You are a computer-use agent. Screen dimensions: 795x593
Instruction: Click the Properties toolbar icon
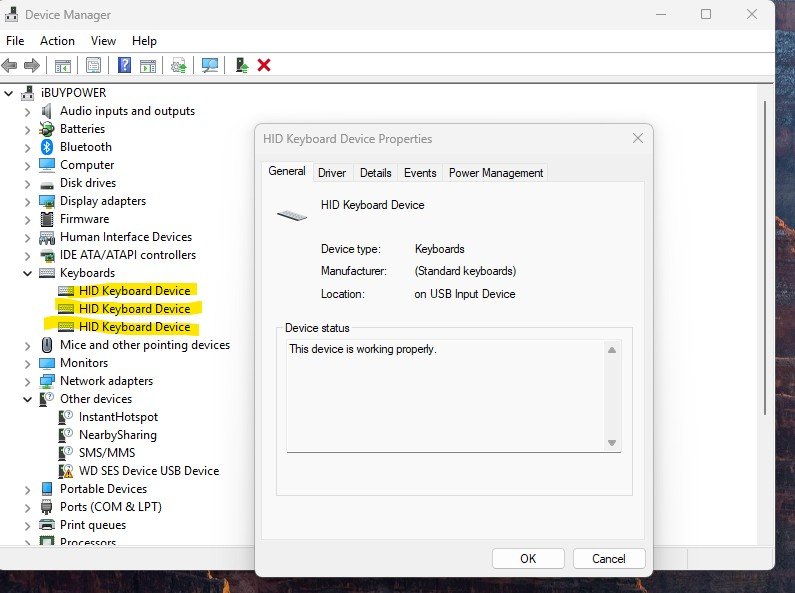[x=93, y=65]
